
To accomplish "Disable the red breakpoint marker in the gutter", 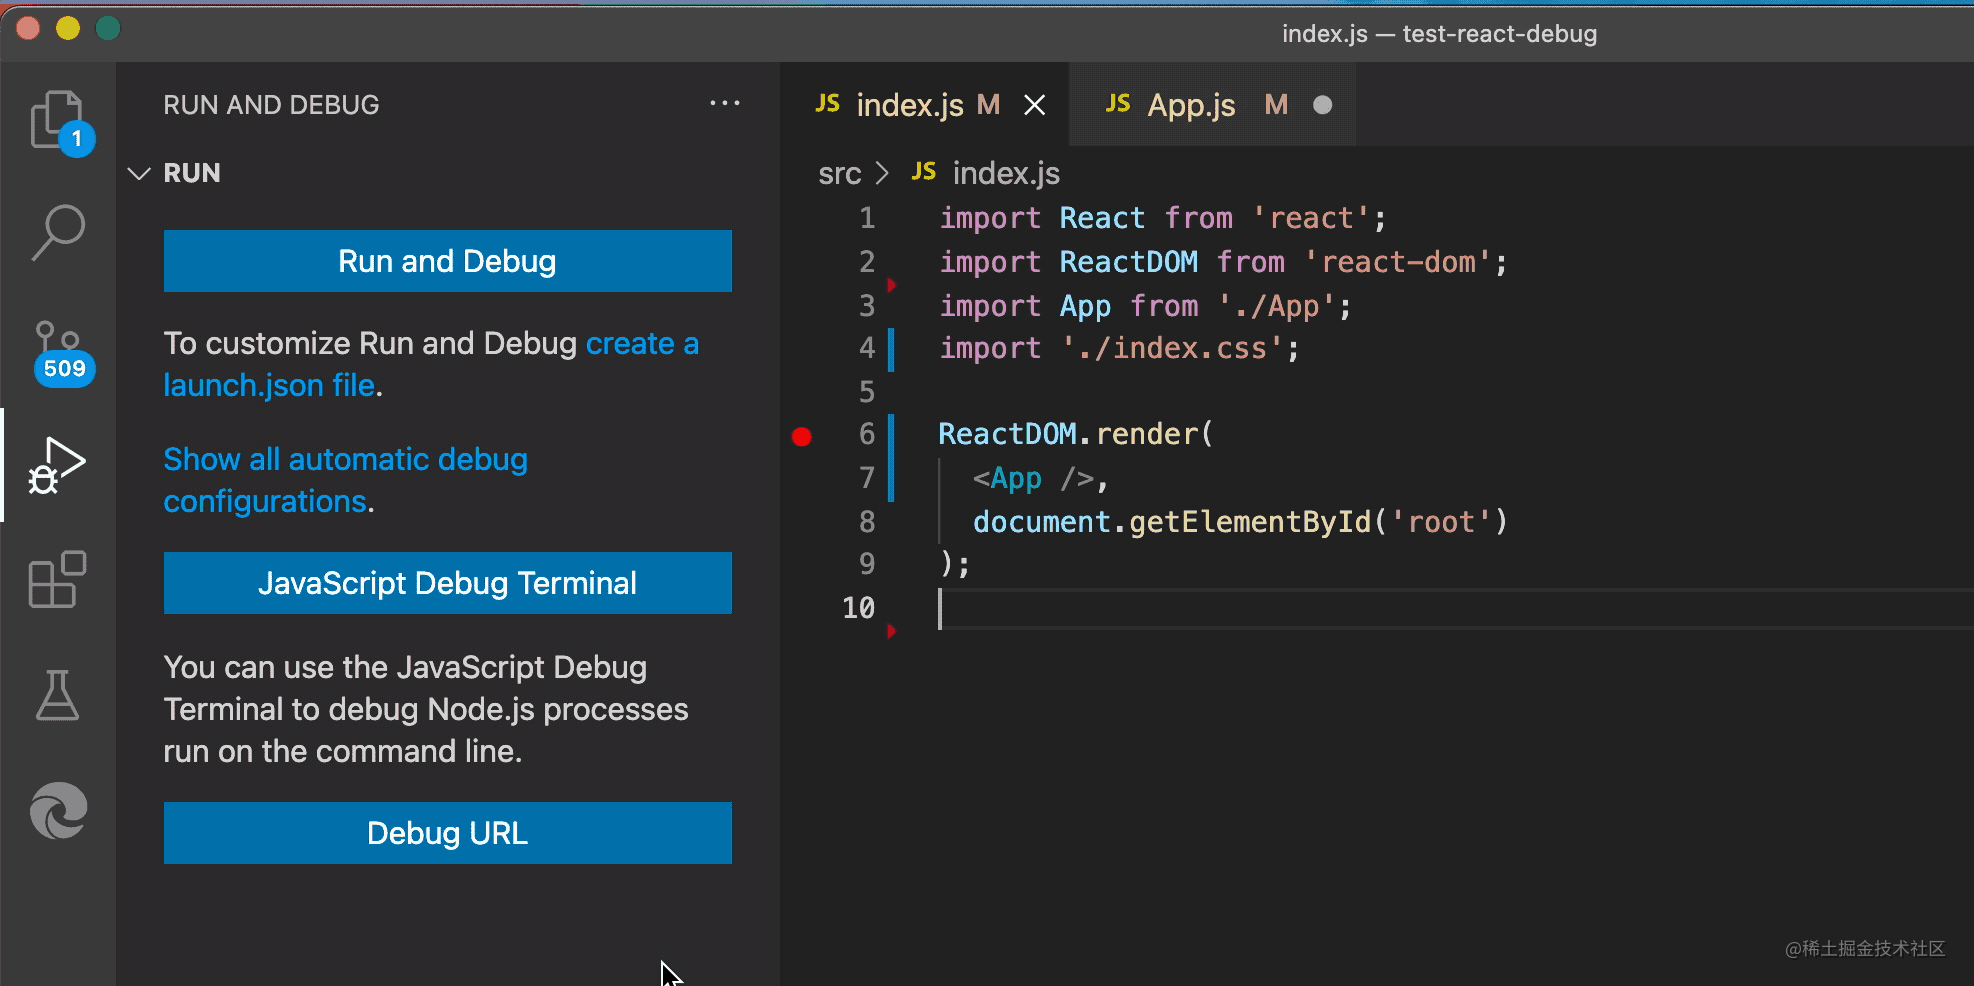I will tap(801, 435).
